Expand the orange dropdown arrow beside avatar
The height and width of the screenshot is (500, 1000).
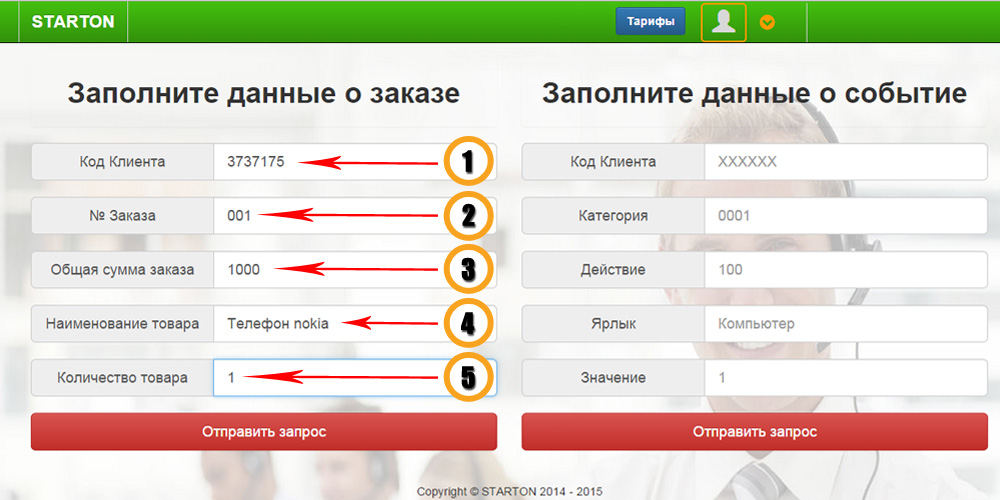tap(767, 22)
